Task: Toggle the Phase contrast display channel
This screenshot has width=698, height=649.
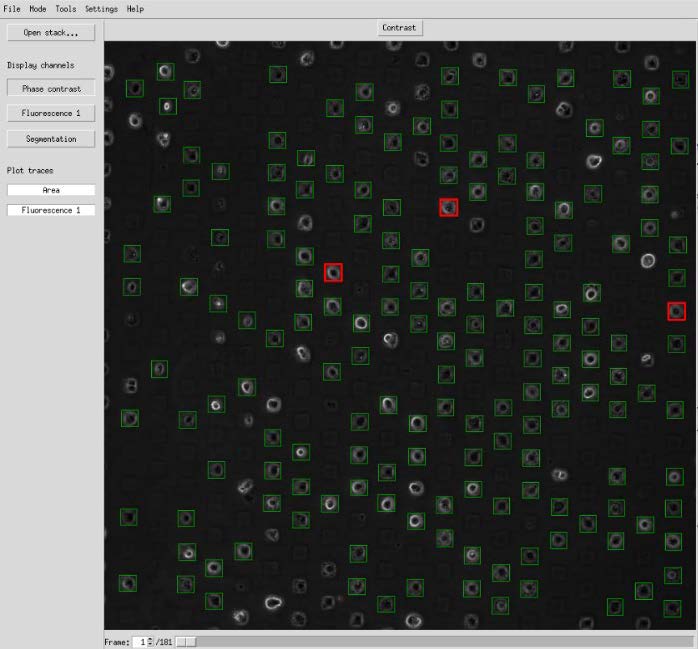Action: pyautogui.click(x=51, y=89)
